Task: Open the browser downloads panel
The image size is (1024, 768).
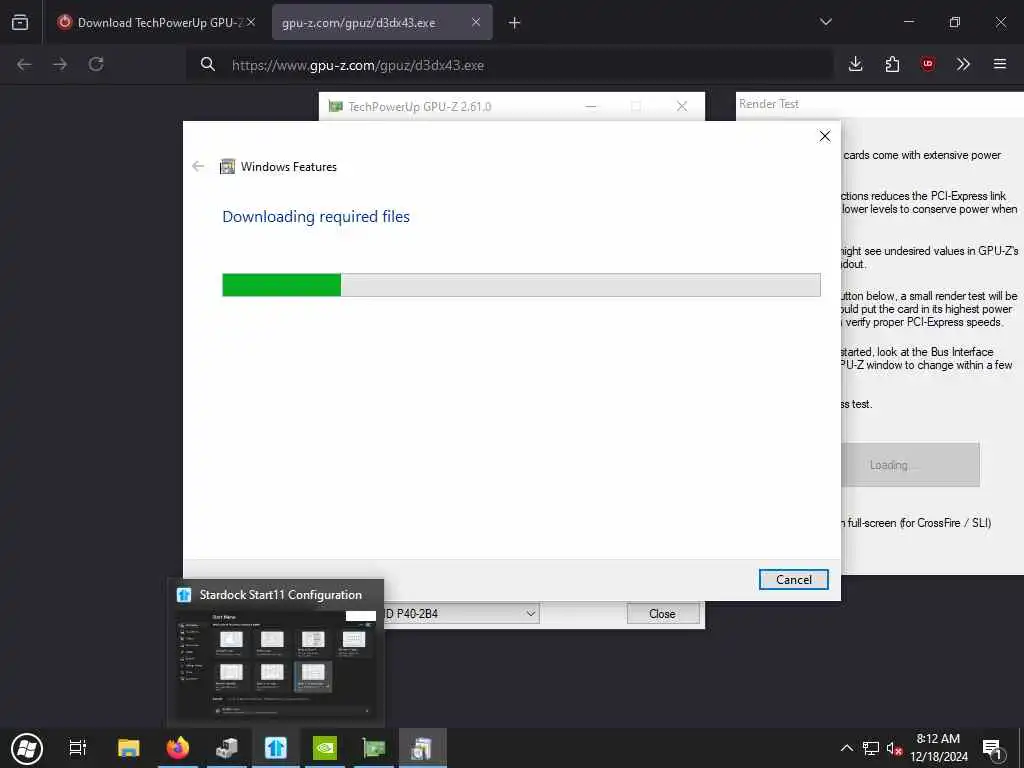Action: pyautogui.click(x=856, y=64)
